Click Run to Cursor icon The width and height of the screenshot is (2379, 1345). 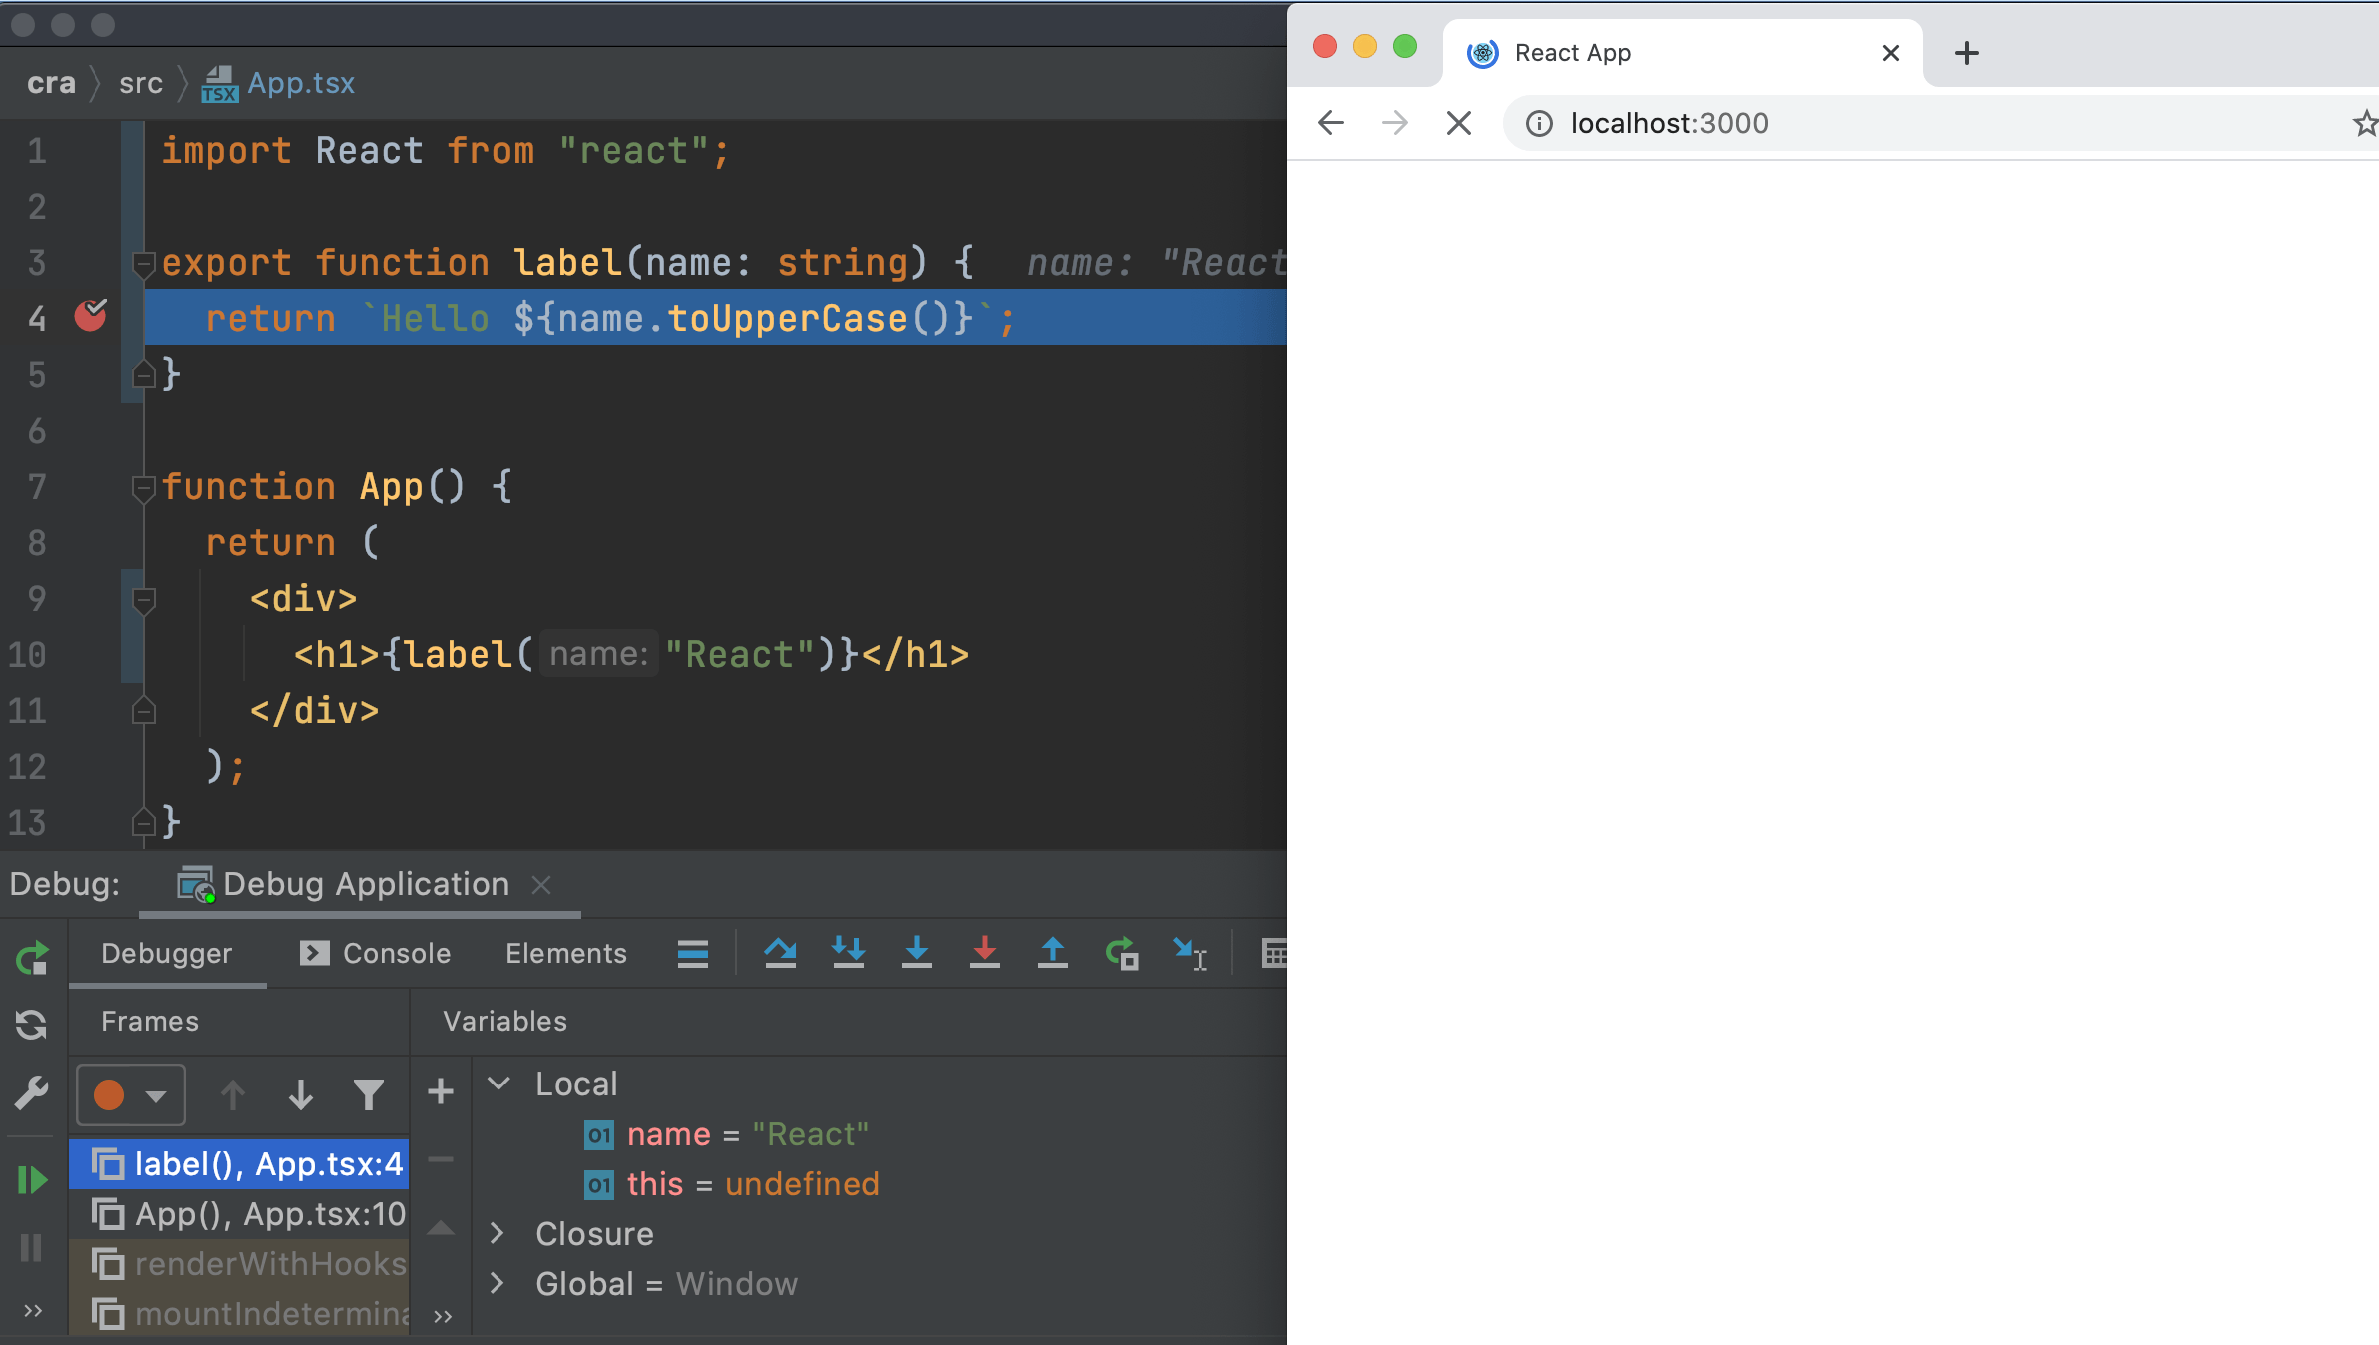coord(1189,953)
